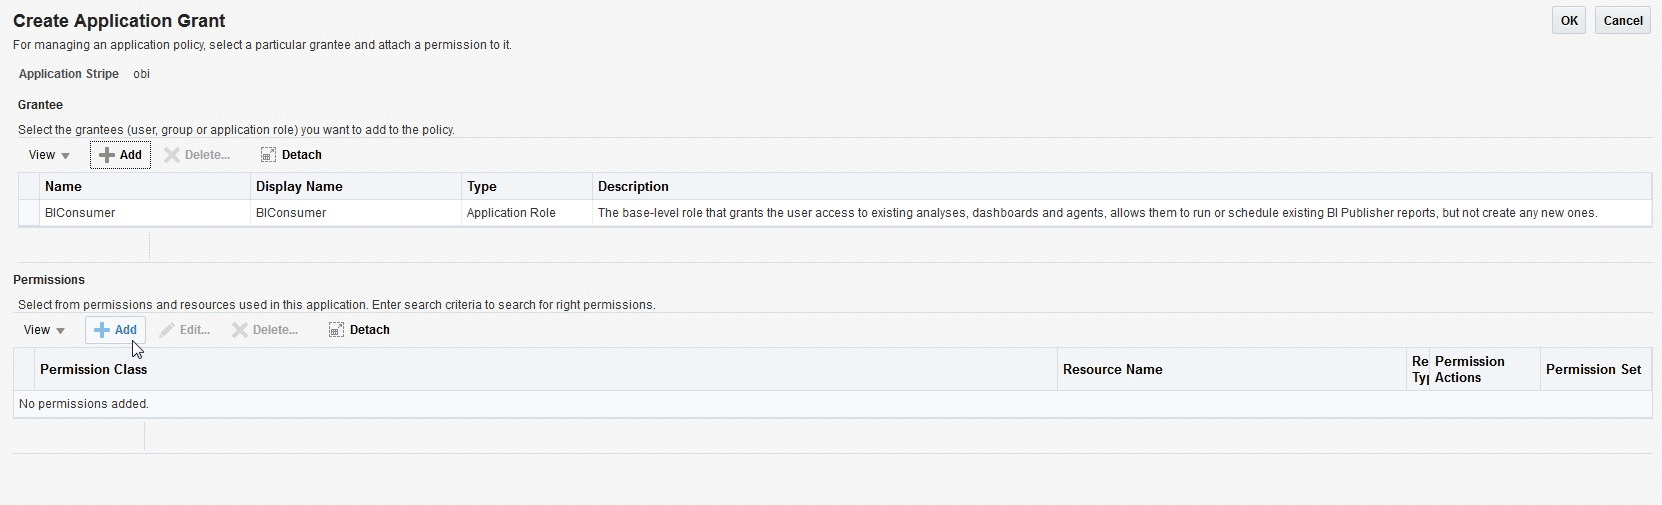
Task: Click Add in the Grantee toolbar
Action: (x=121, y=155)
